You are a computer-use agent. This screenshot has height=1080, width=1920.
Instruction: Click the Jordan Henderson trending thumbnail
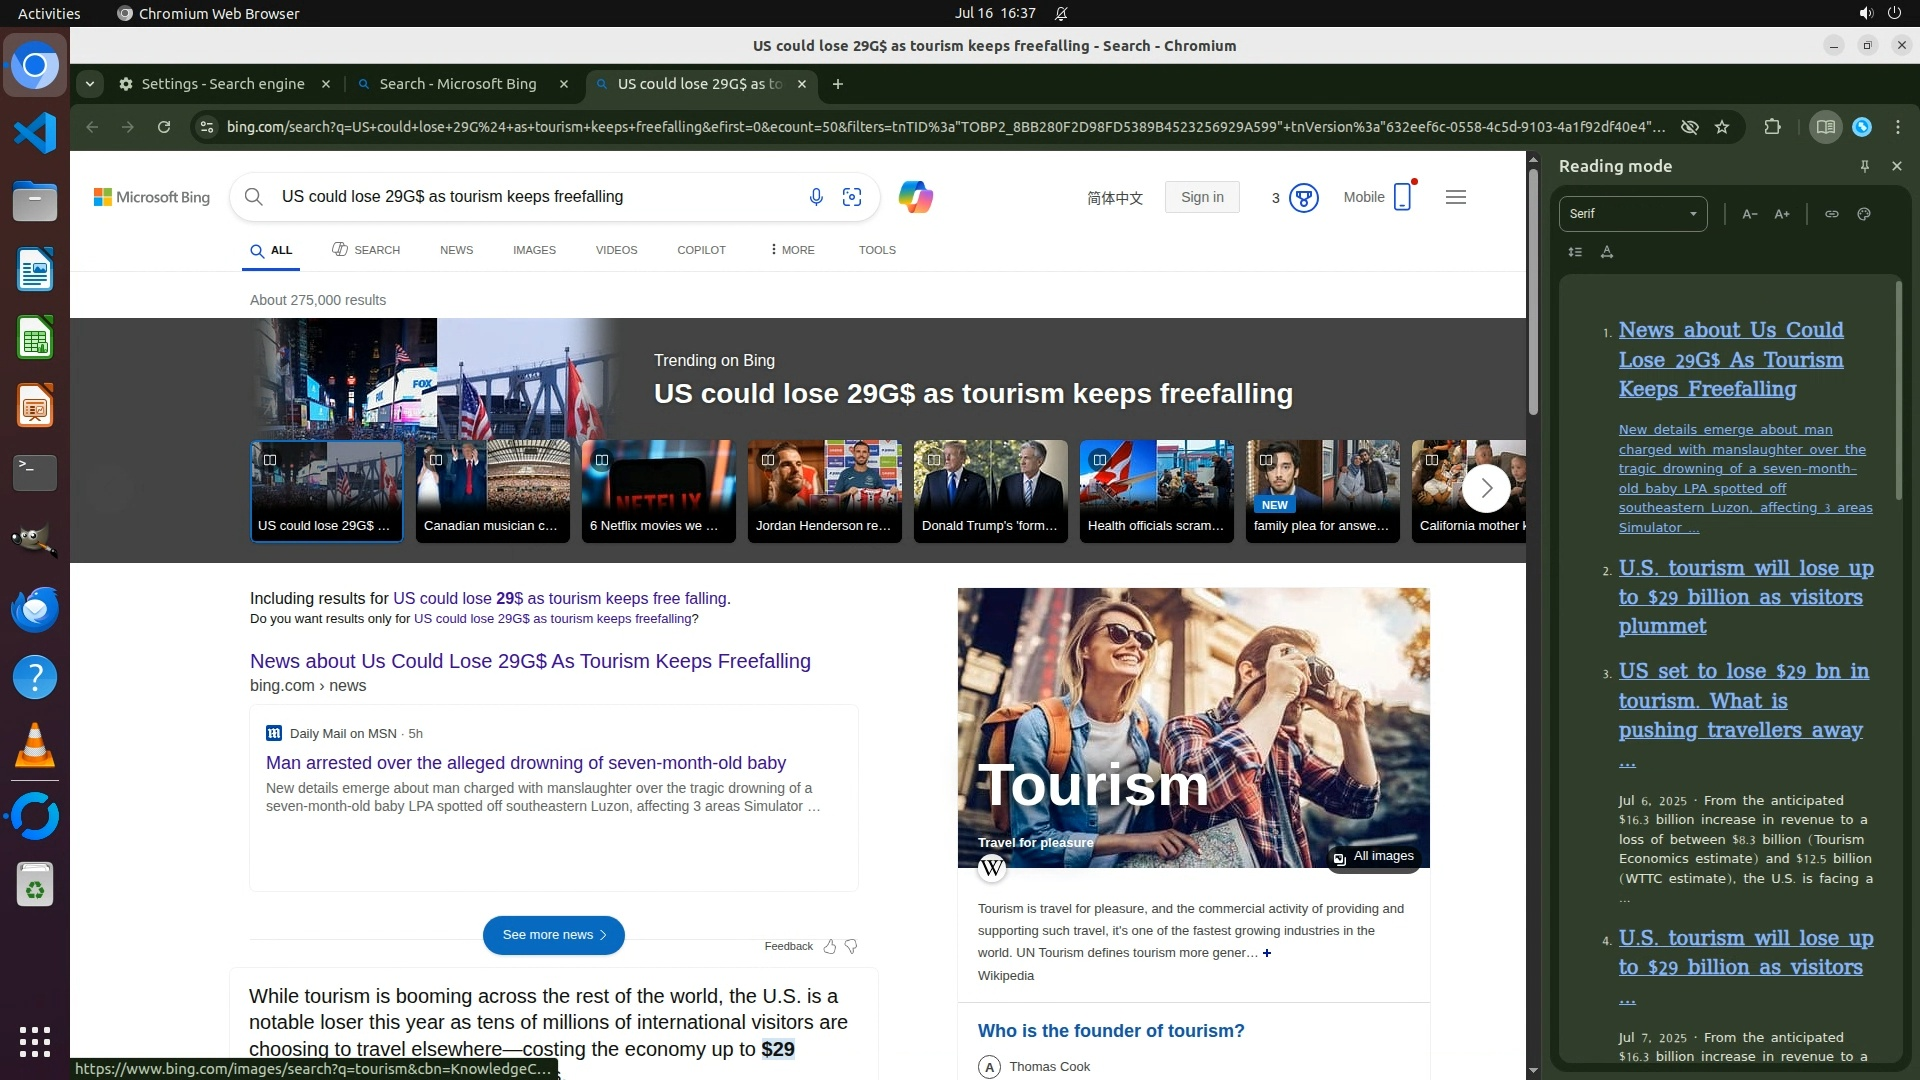tap(824, 491)
